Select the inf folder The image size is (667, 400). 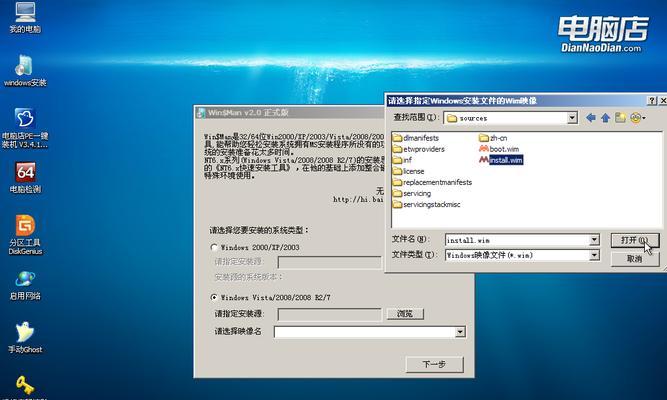click(x=402, y=160)
